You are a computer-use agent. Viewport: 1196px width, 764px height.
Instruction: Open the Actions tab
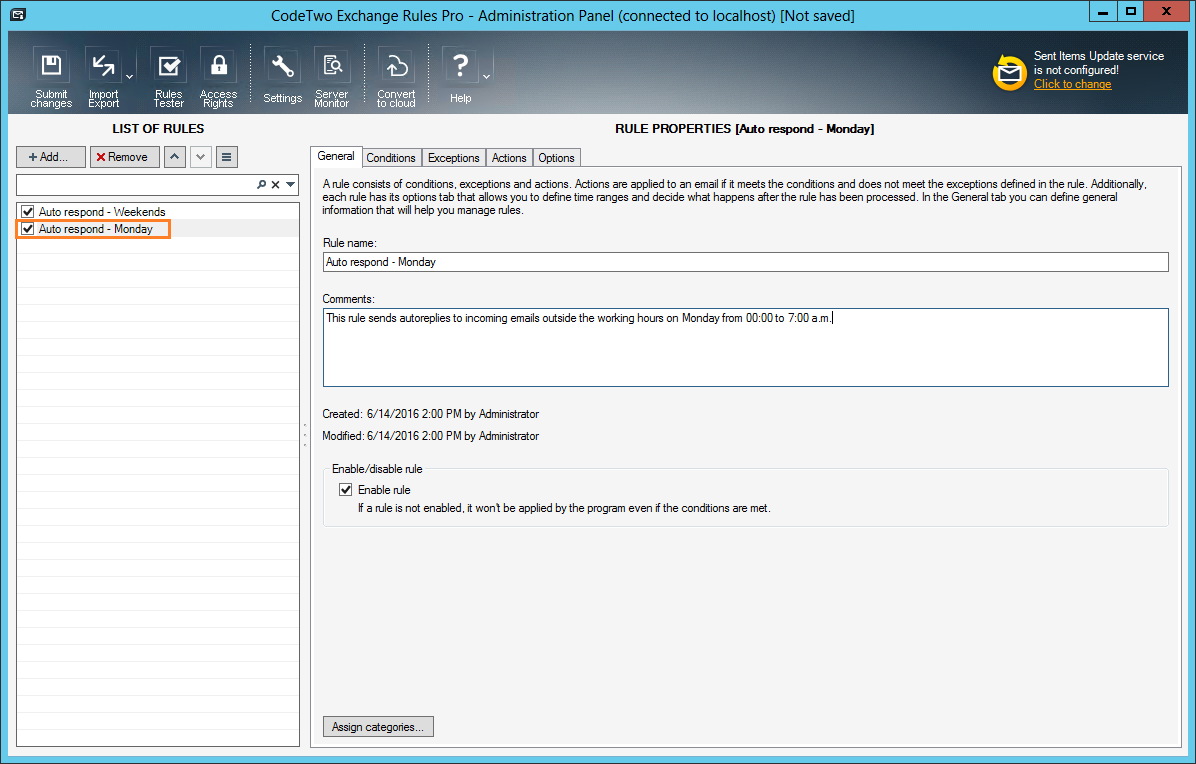509,158
